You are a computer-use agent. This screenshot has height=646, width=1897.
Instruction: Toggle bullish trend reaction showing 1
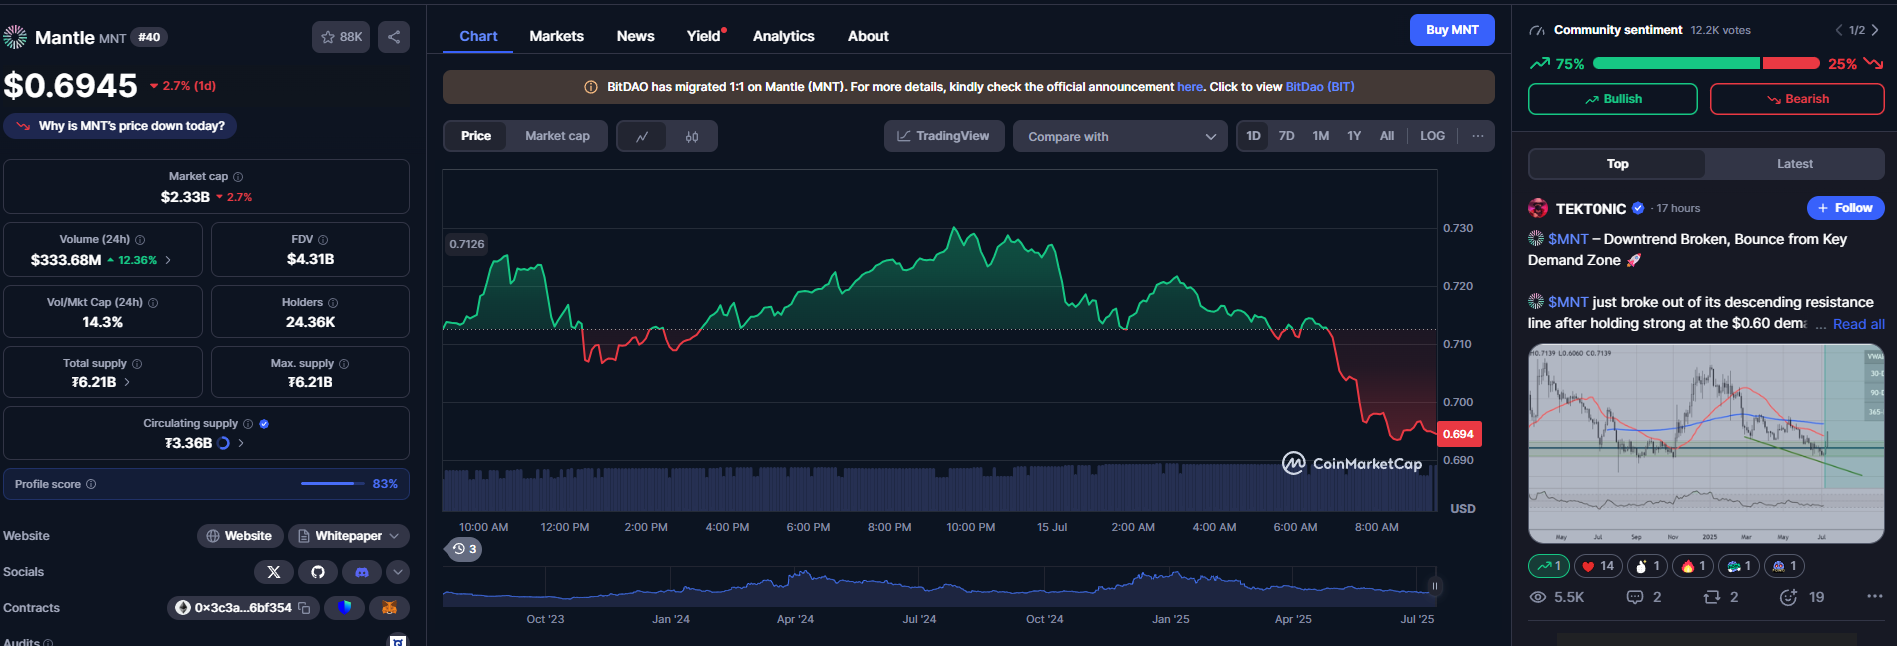click(1549, 566)
